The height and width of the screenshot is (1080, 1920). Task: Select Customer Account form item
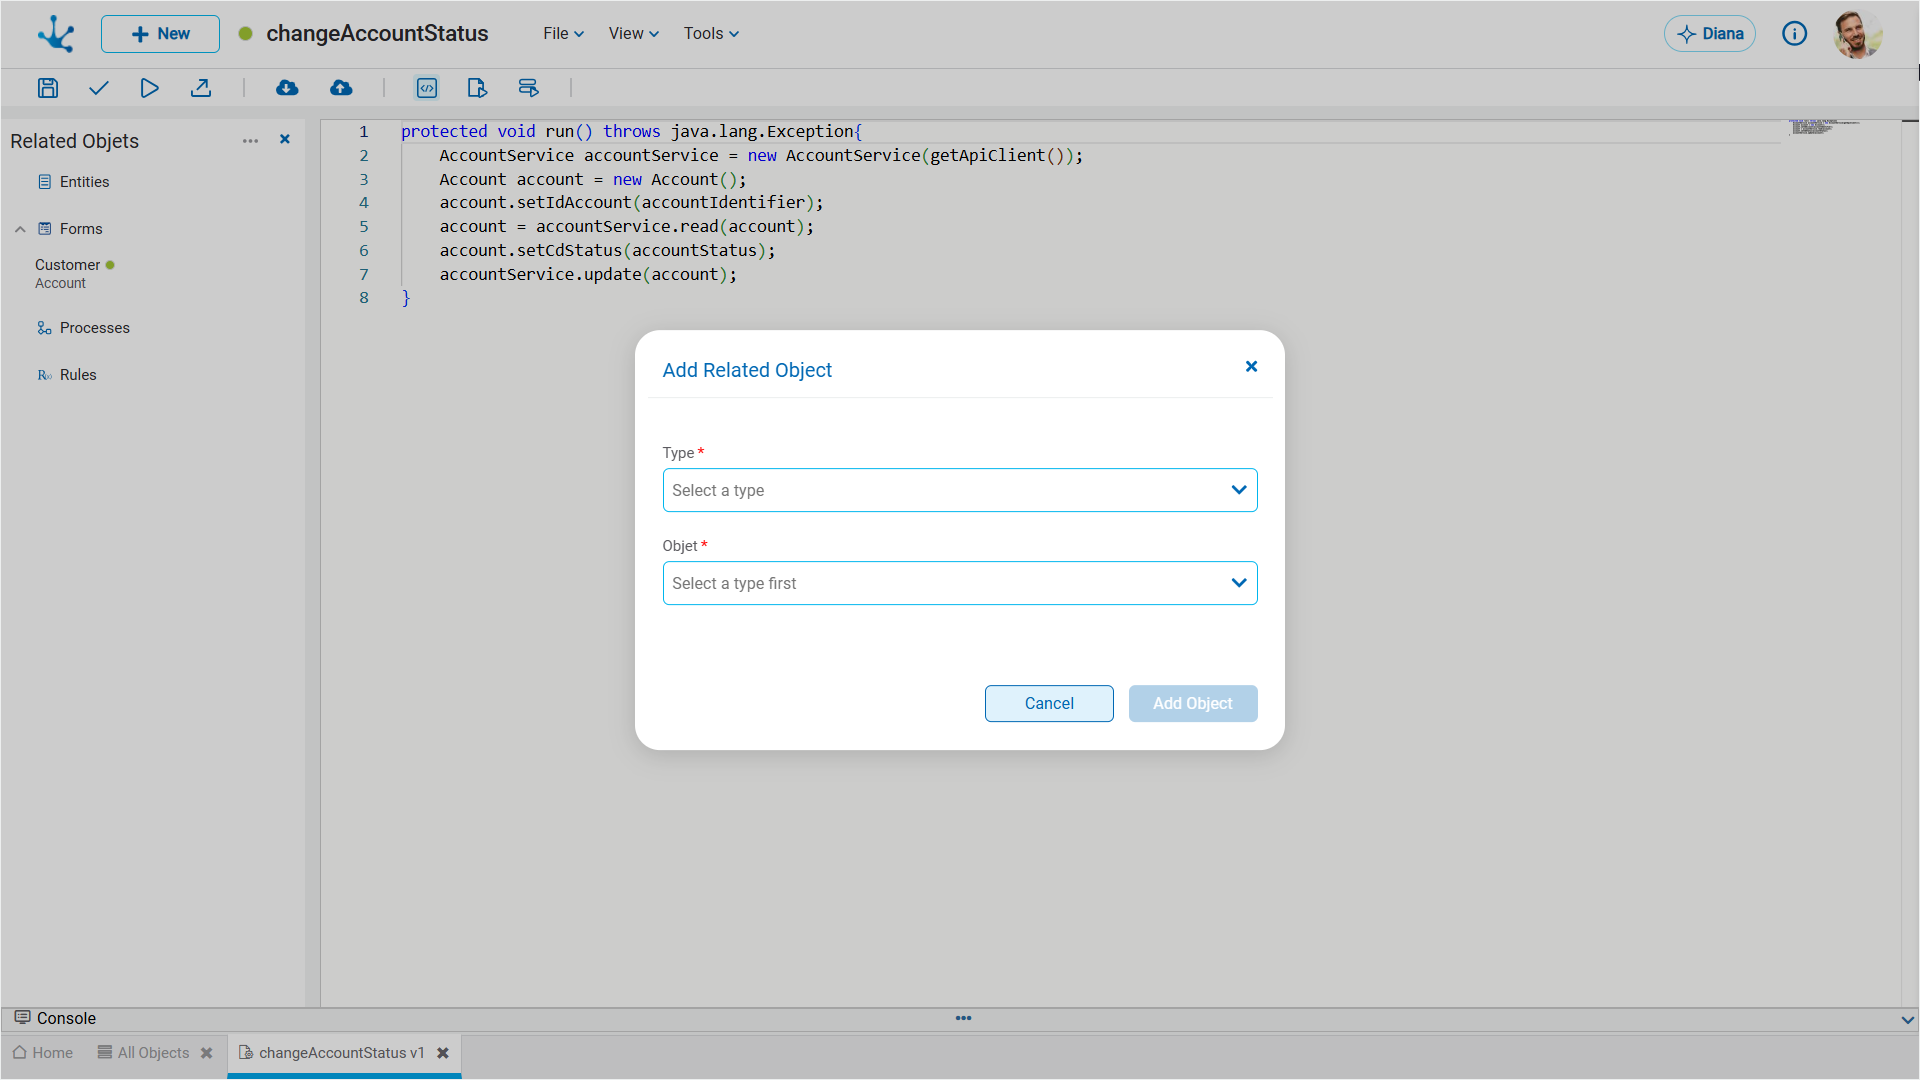pos(75,273)
